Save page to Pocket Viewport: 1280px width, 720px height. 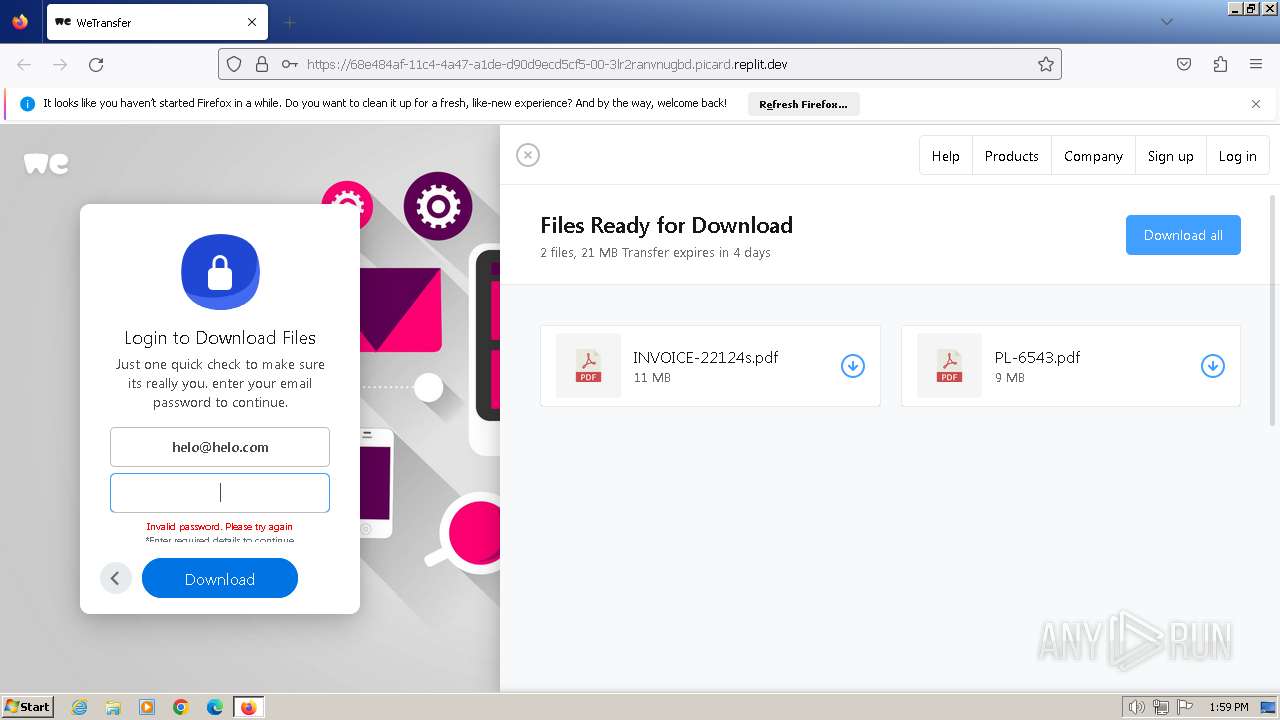(x=1184, y=64)
